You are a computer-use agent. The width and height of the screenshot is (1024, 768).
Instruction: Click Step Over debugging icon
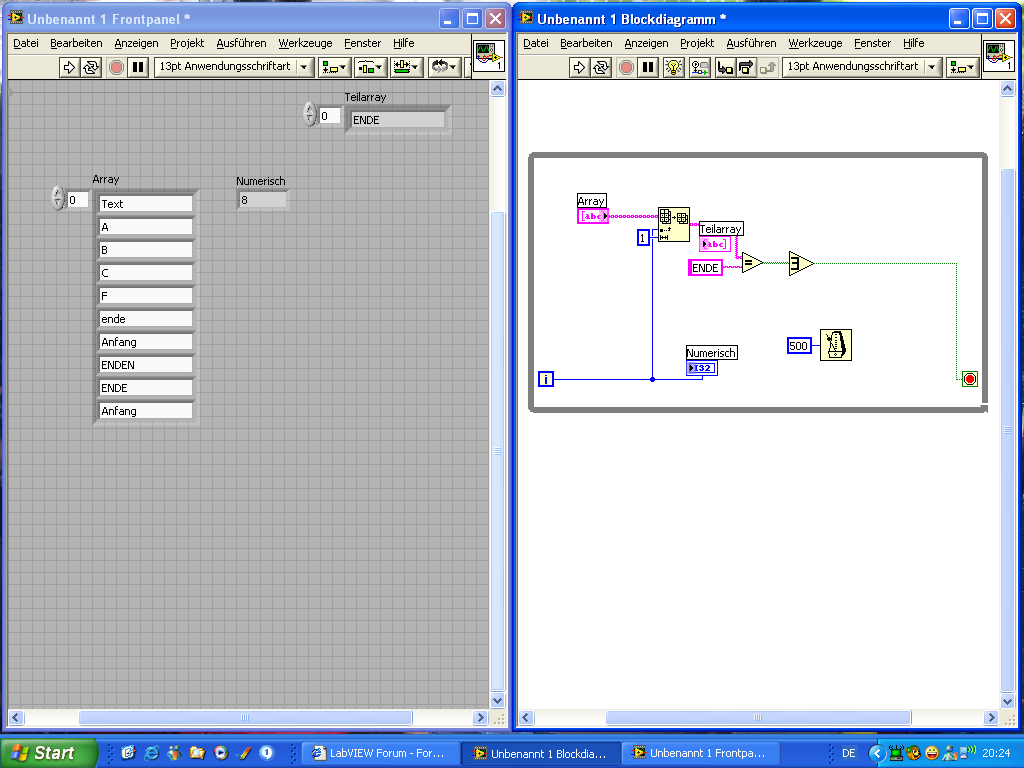click(x=746, y=67)
